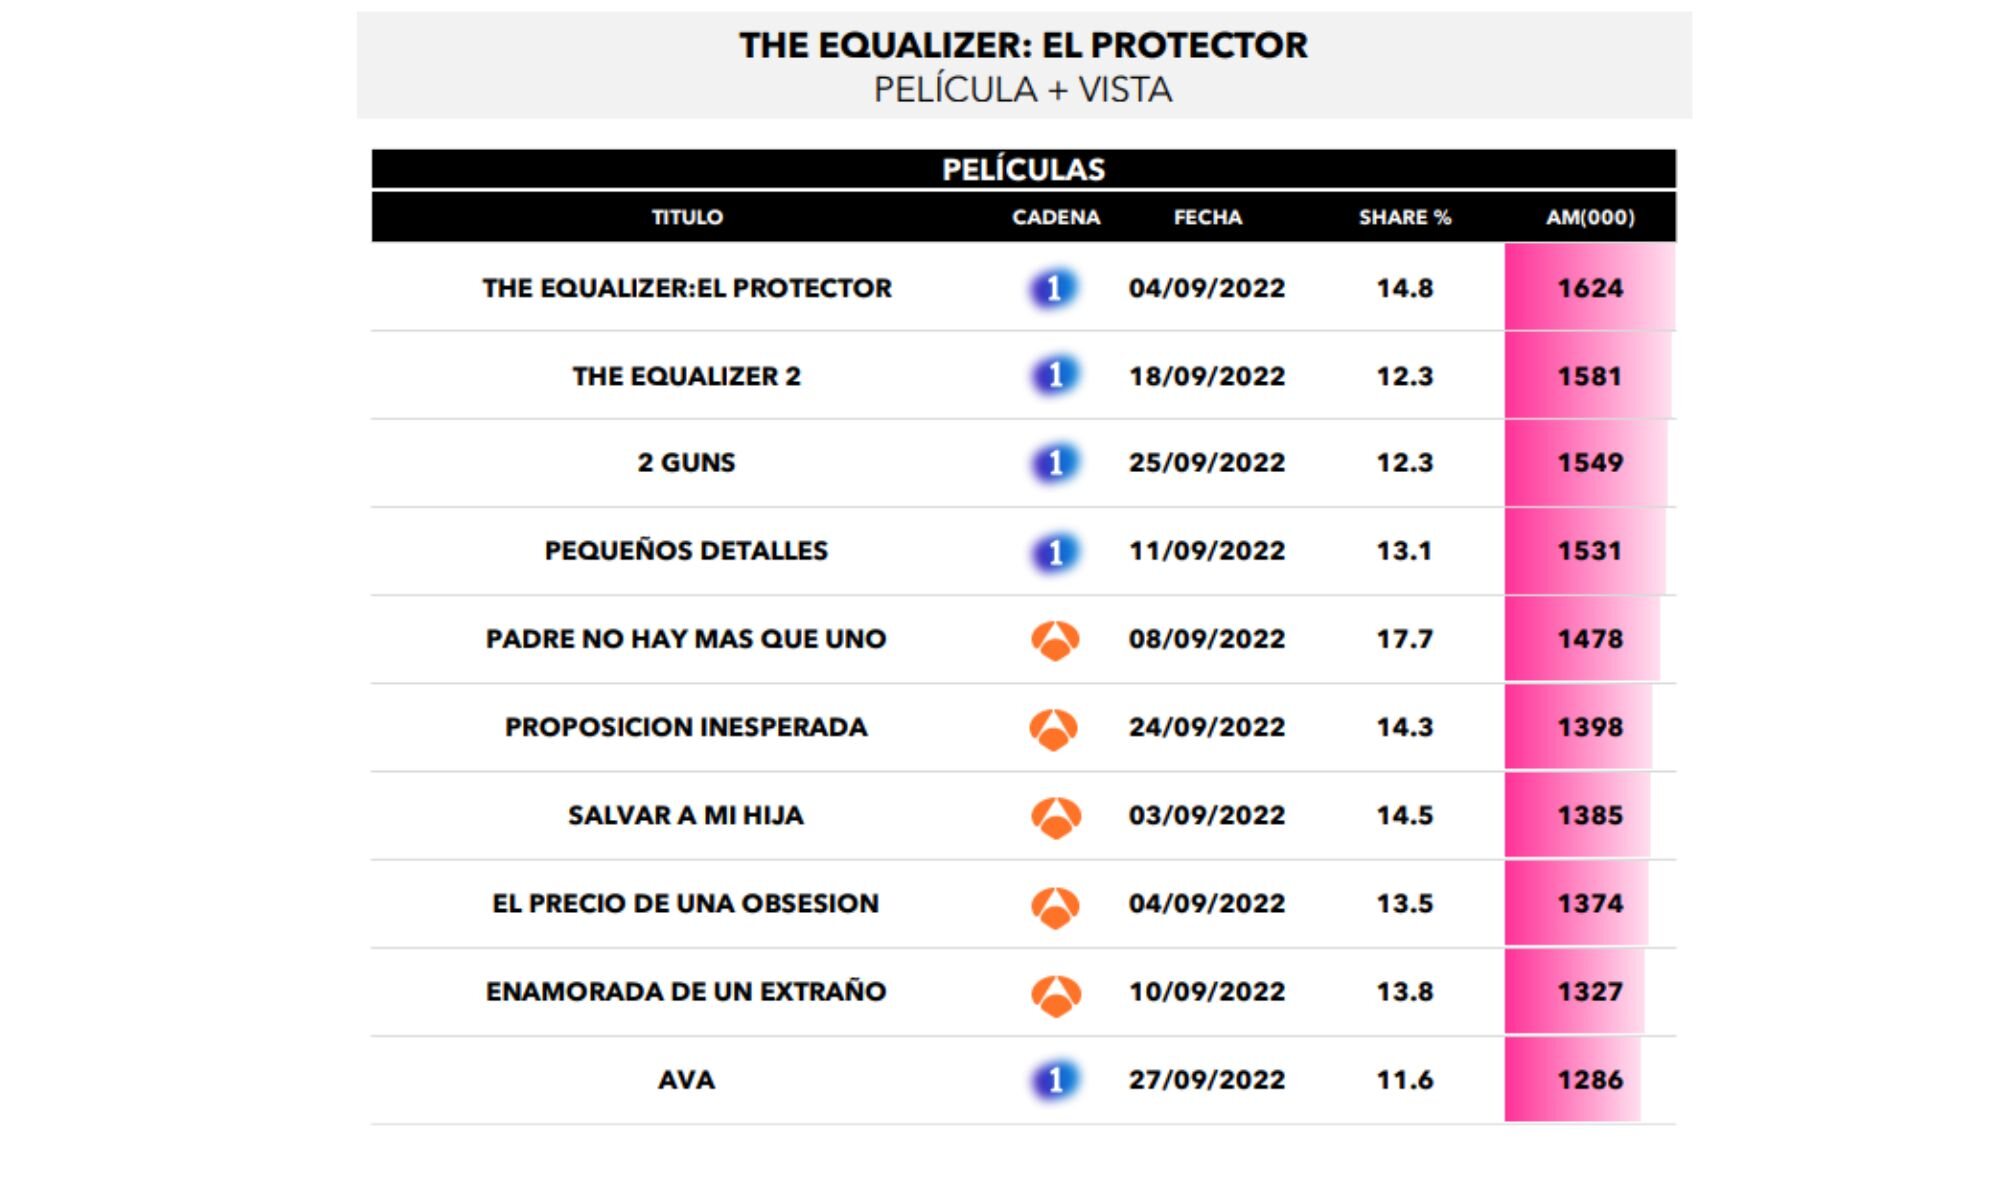
Task: Click the title ENAMORADA DE UN EXTRAÑO
Action: (686, 992)
